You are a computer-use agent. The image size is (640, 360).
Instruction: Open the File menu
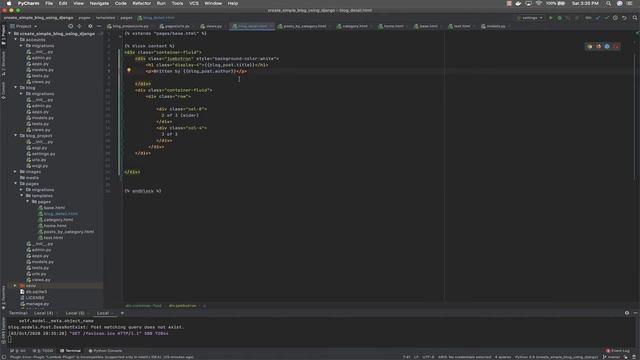(x=49, y=3)
